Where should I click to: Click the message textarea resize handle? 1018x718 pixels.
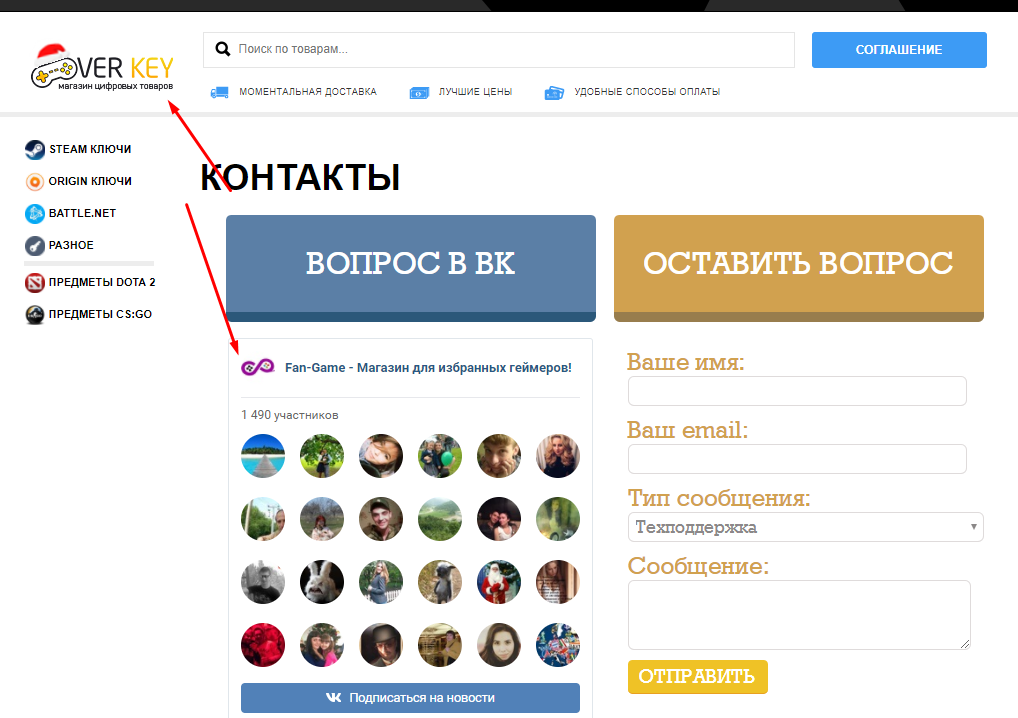click(x=965, y=643)
